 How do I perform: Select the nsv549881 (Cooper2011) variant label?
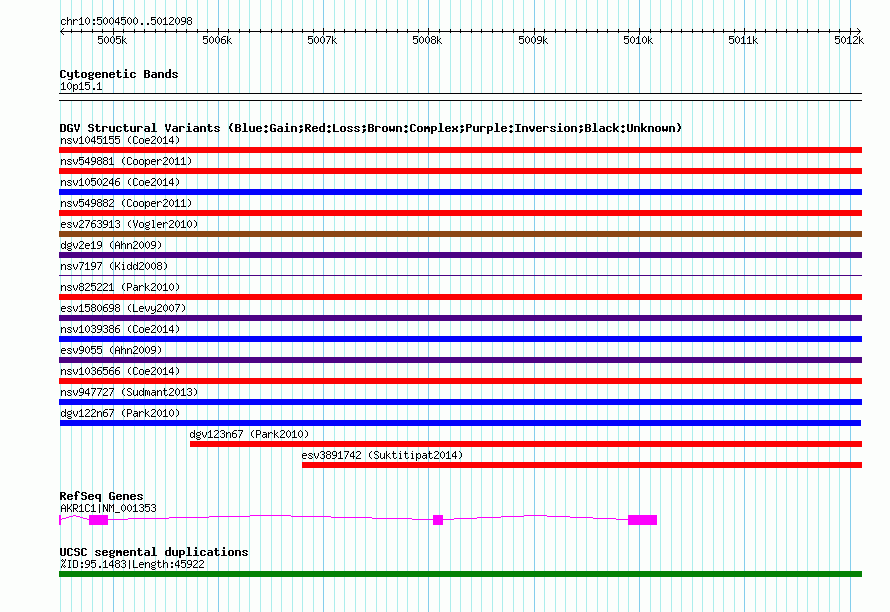[x=126, y=161]
